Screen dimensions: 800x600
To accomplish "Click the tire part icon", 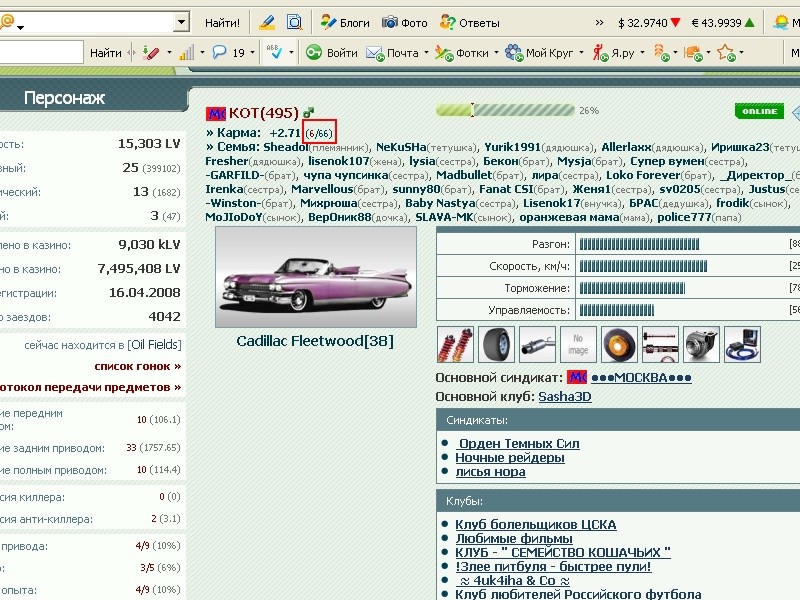I will pos(496,345).
